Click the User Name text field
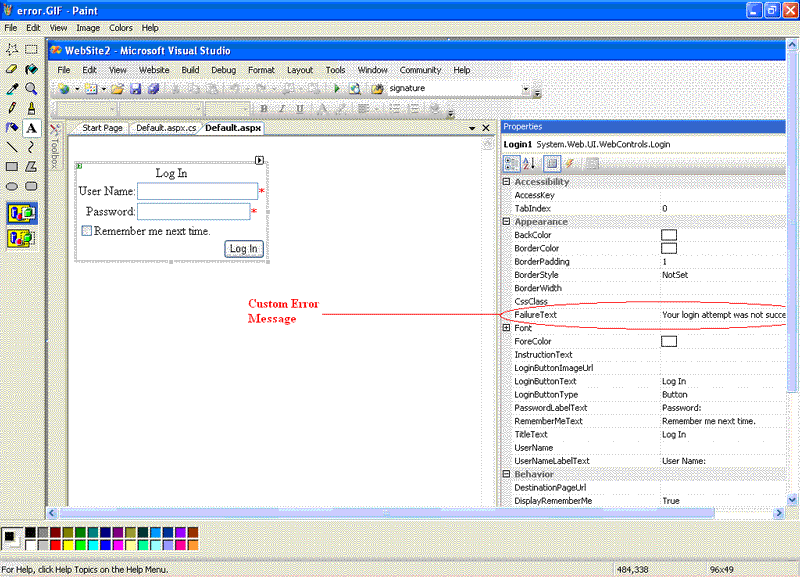 click(x=197, y=191)
